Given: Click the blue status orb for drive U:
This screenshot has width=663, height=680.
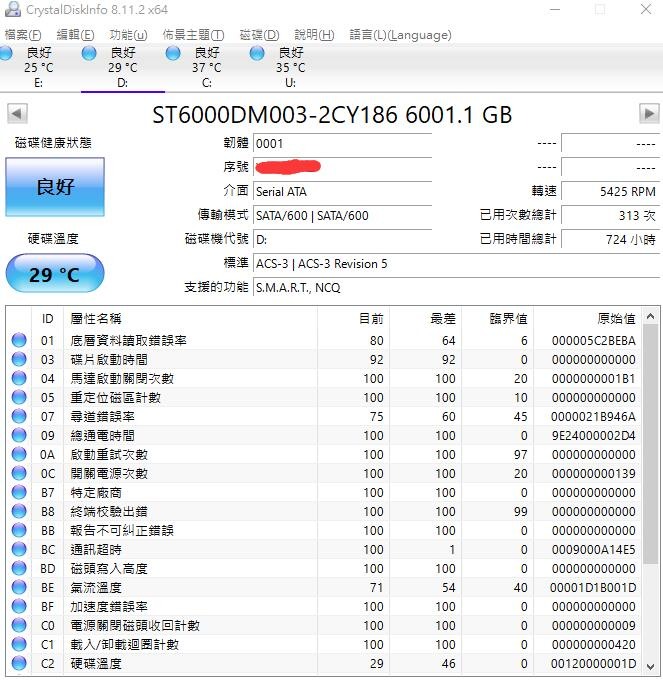Looking at the screenshot, I should [x=257, y=53].
